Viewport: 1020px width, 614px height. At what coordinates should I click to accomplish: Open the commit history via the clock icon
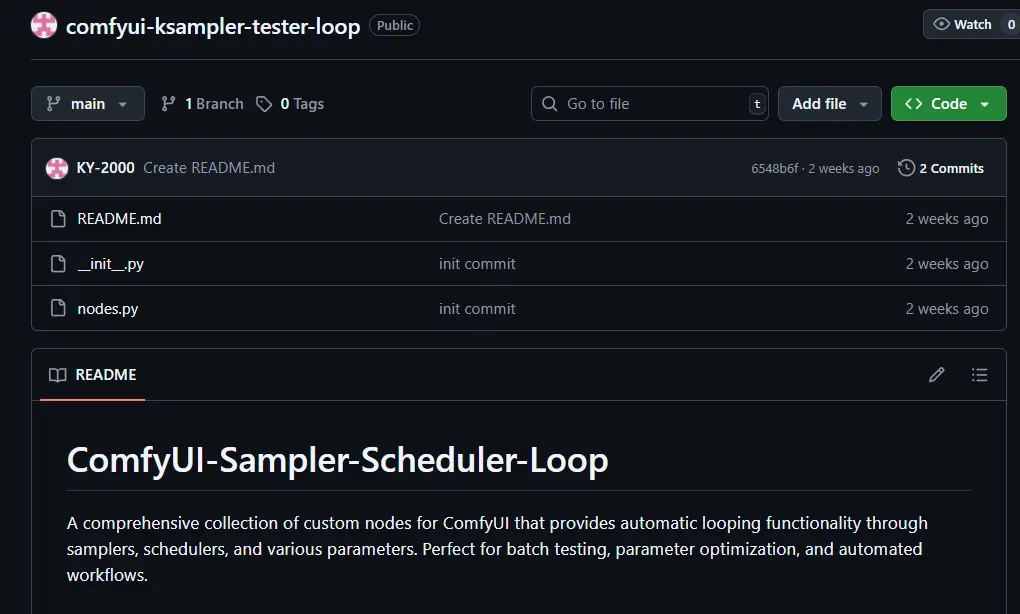point(908,168)
